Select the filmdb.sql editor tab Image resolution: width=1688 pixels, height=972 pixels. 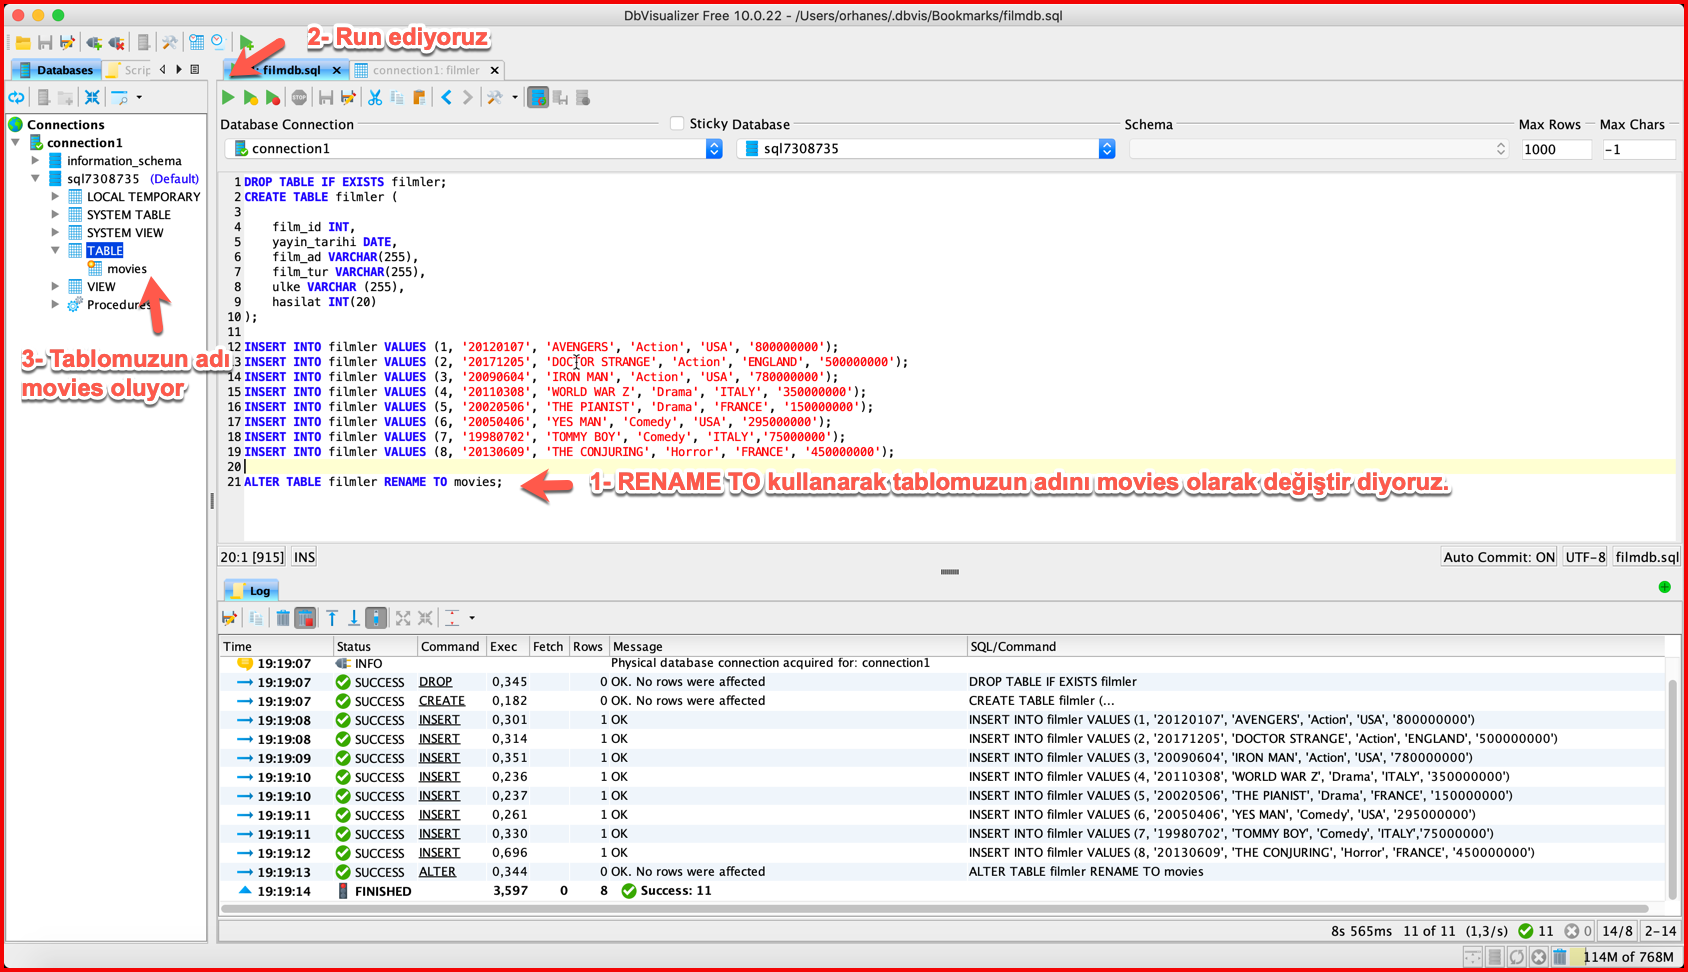pyautogui.click(x=291, y=70)
